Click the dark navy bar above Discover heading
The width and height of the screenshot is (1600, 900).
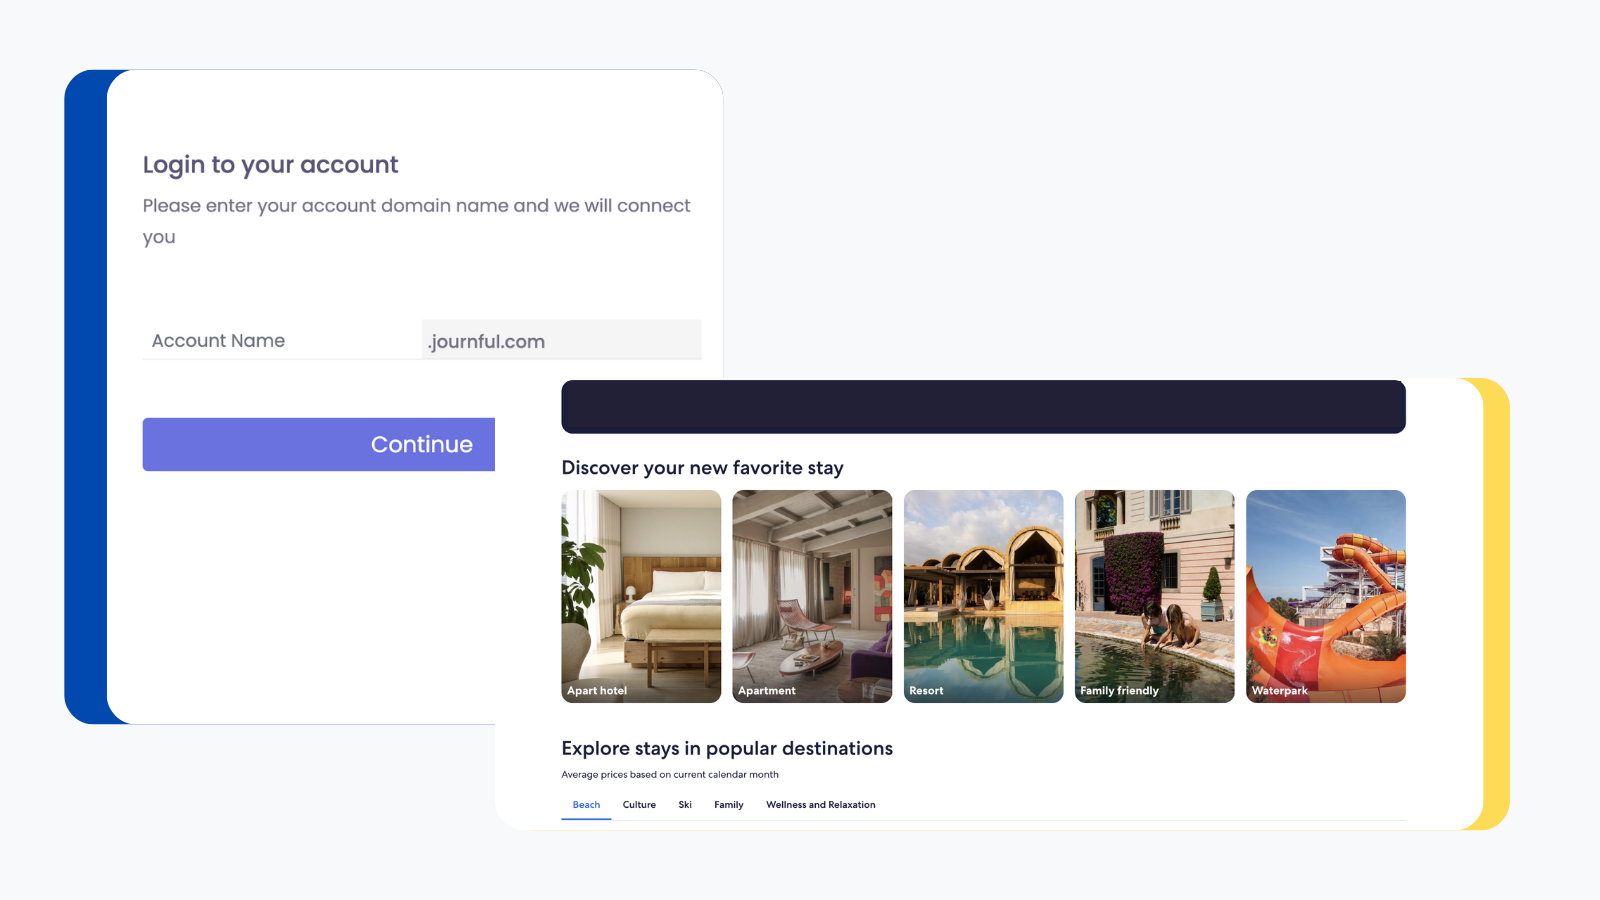tap(983, 406)
